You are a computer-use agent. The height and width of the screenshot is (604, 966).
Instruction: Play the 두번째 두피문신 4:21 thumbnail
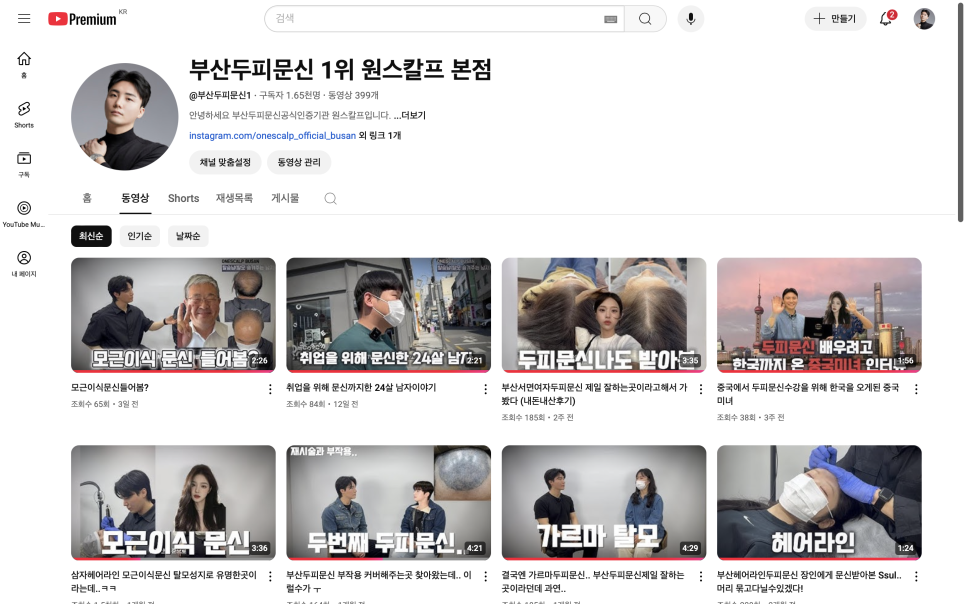pos(389,502)
